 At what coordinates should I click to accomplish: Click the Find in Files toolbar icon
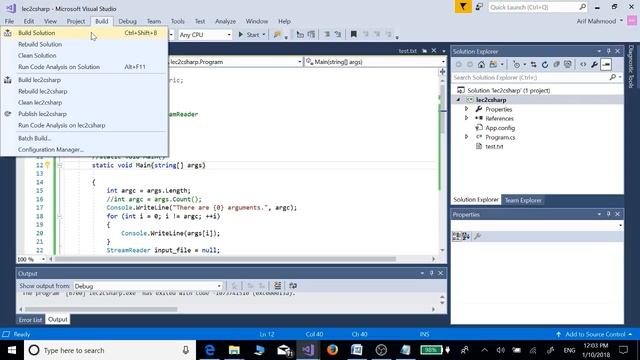click(x=278, y=35)
